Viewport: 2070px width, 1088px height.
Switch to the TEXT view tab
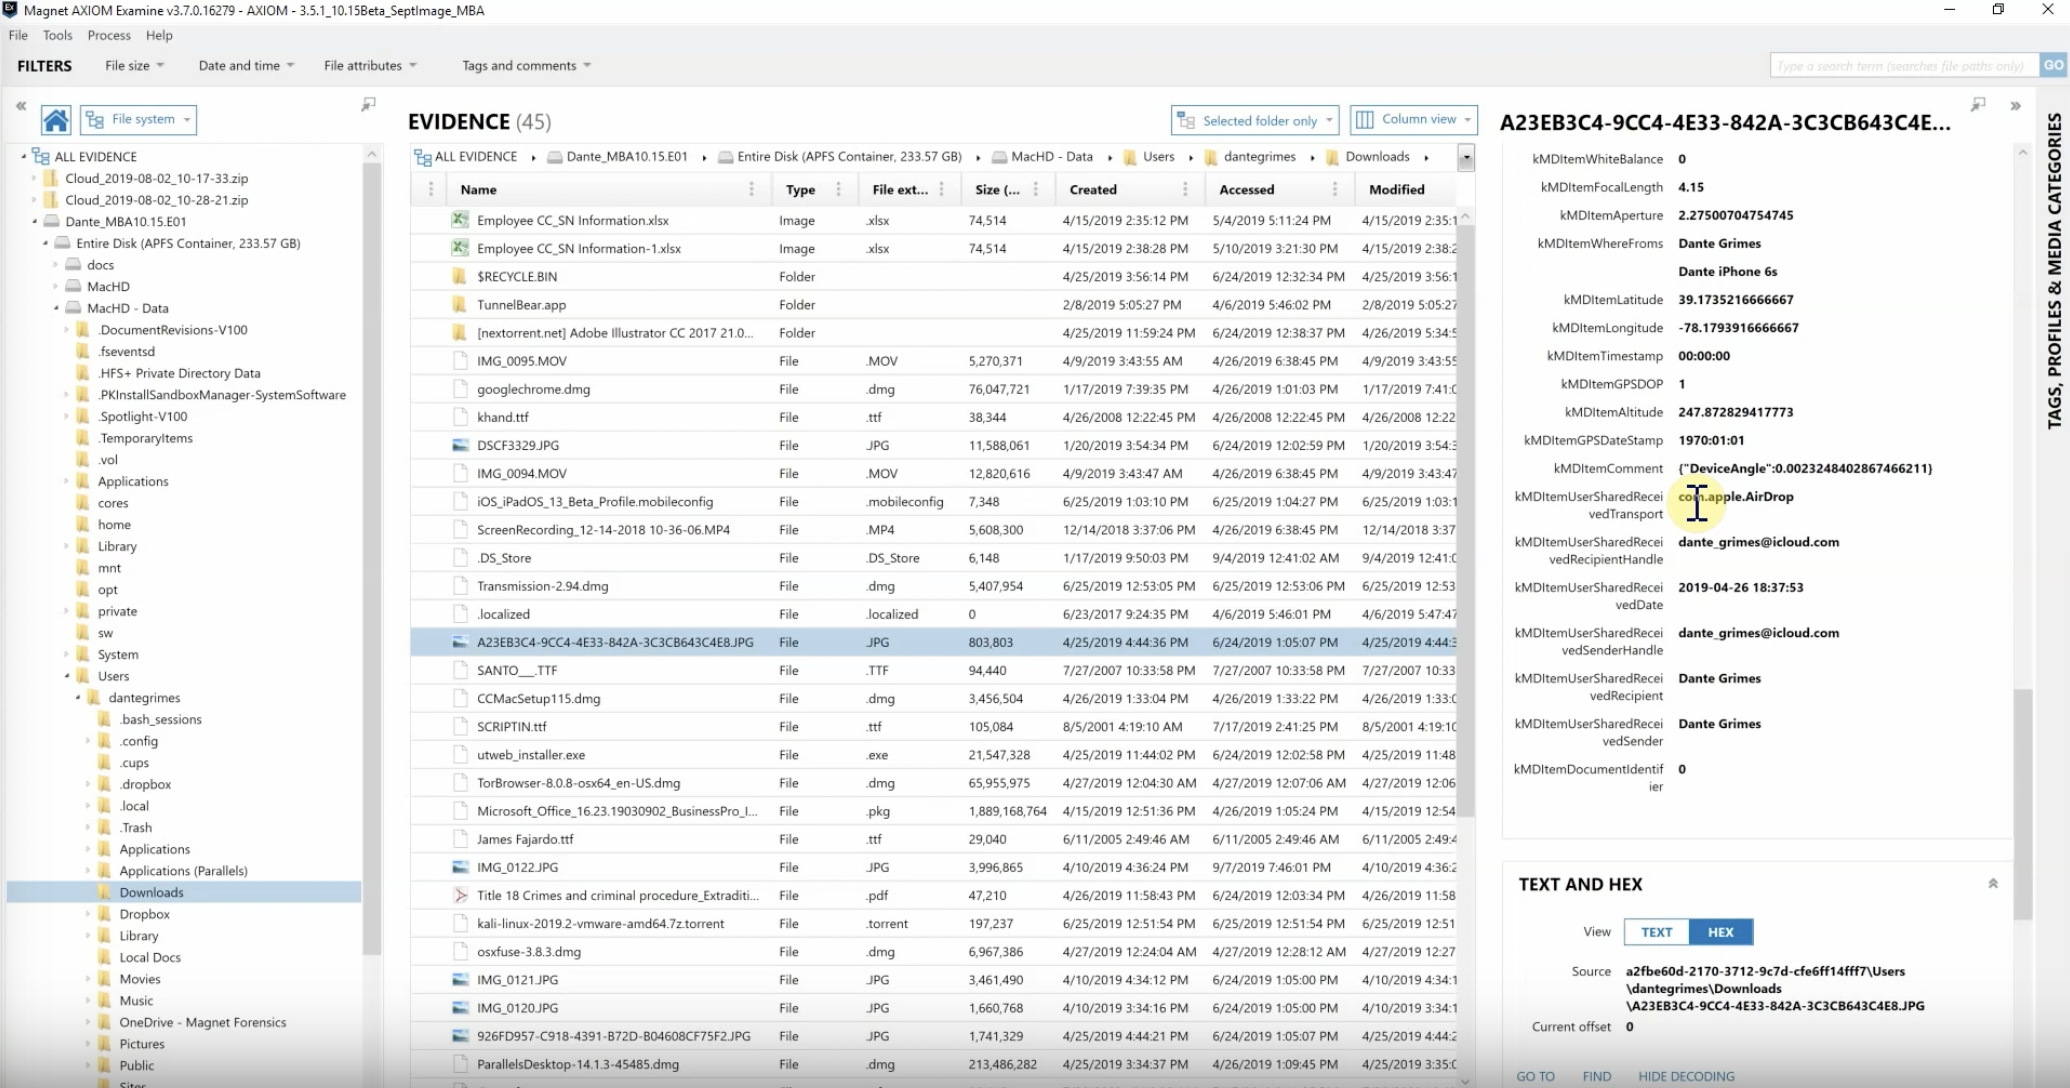coord(1656,932)
